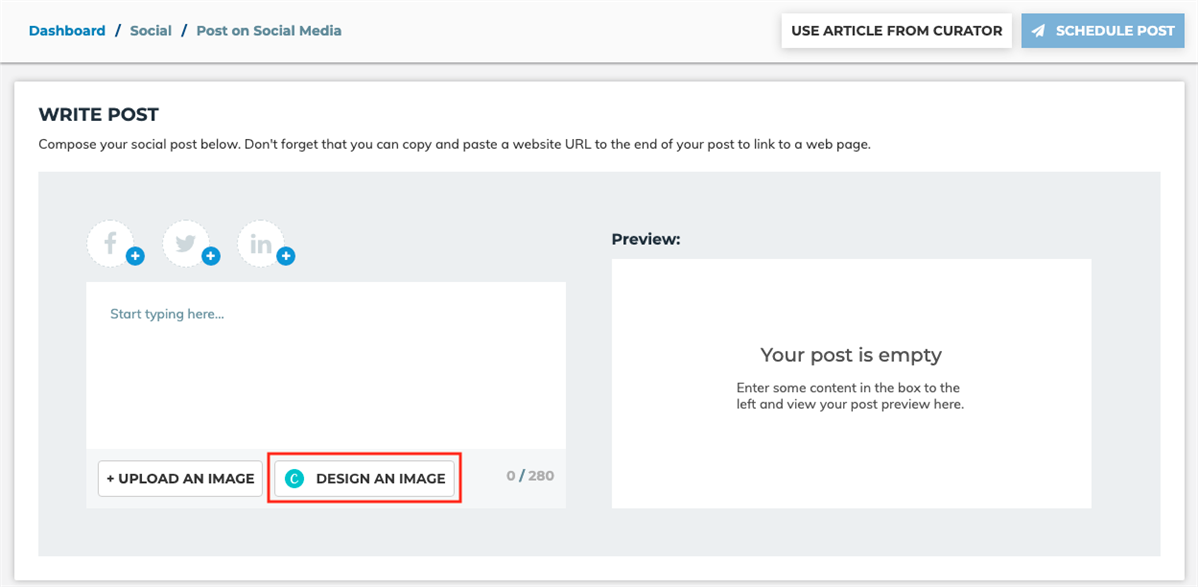This screenshot has width=1198, height=587.
Task: Click the Write Post section heading
Action: point(98,115)
